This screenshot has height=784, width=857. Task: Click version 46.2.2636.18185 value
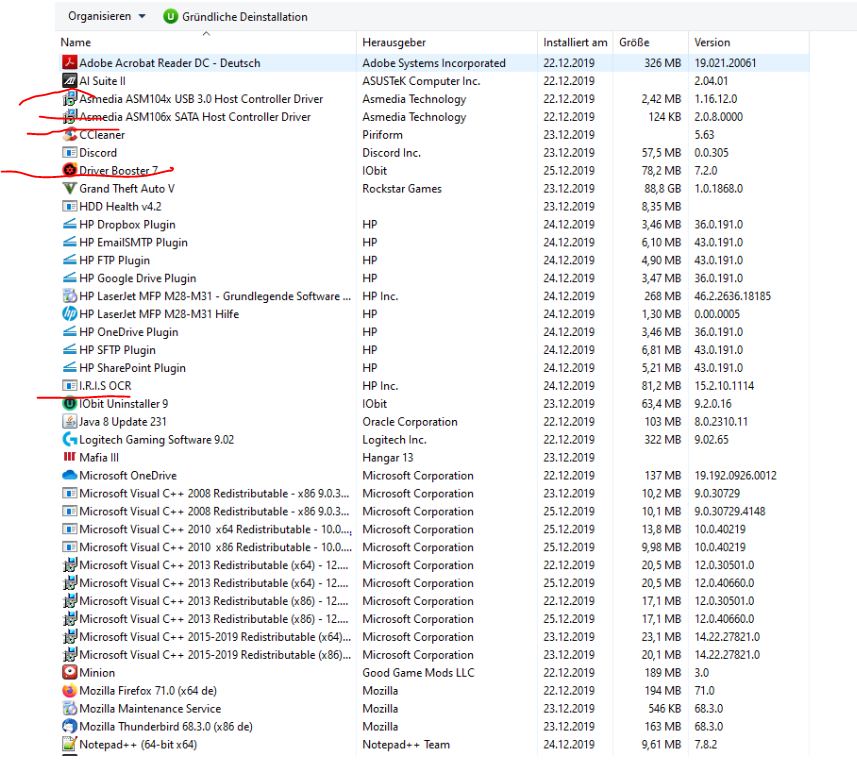pyautogui.click(x=732, y=296)
